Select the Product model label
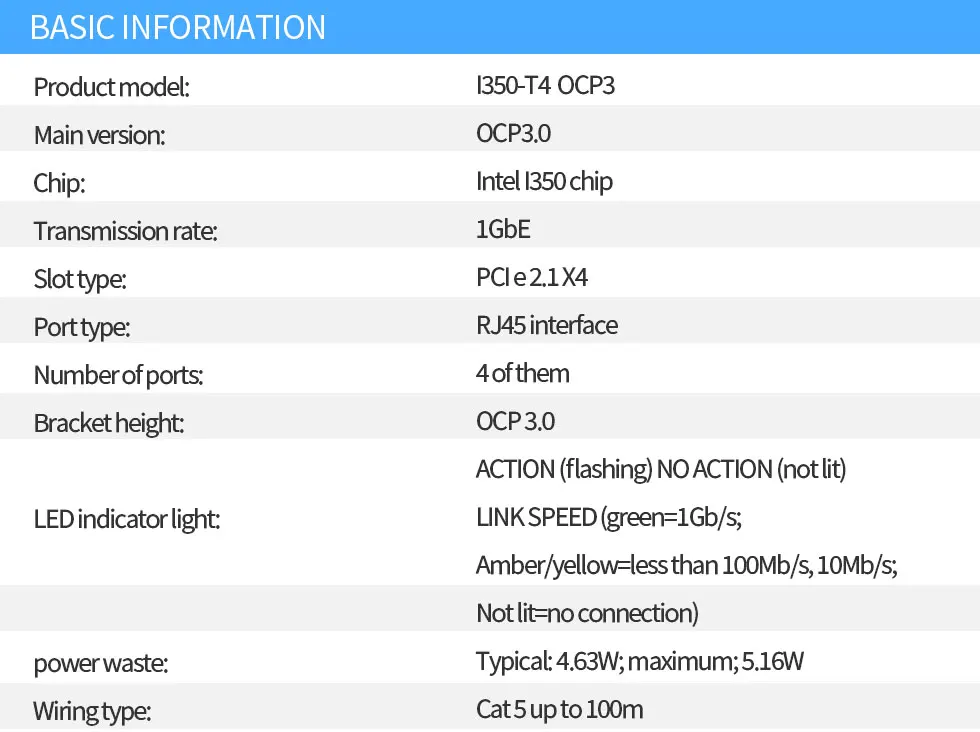Image resolution: width=980 pixels, height=732 pixels. (111, 87)
